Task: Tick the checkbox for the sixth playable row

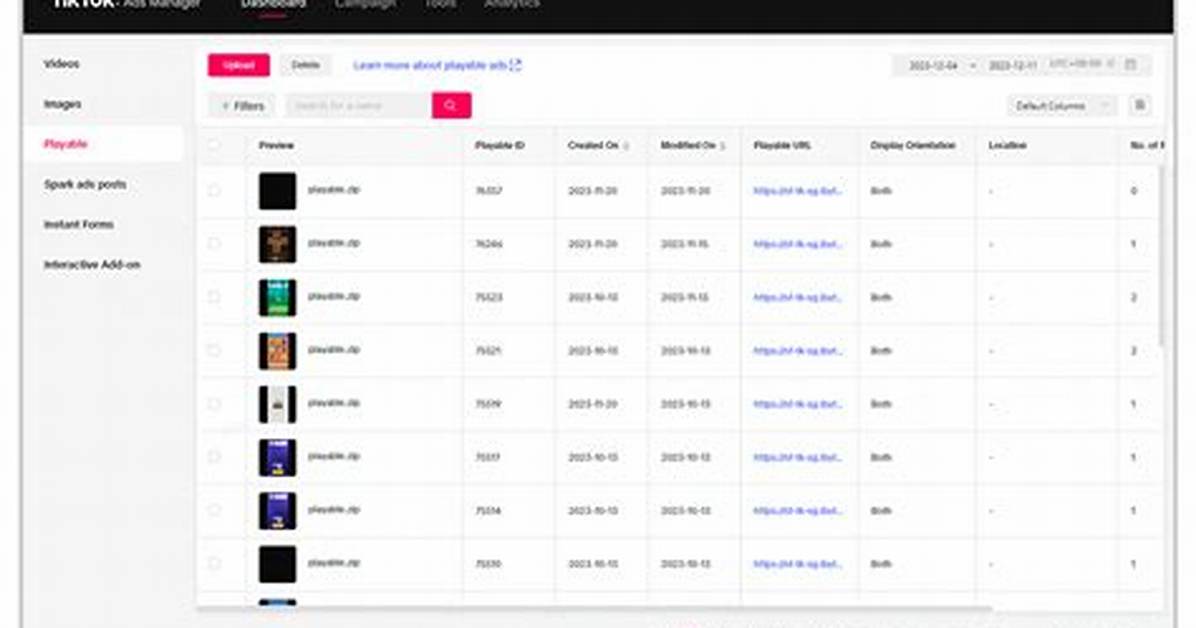Action: point(214,457)
